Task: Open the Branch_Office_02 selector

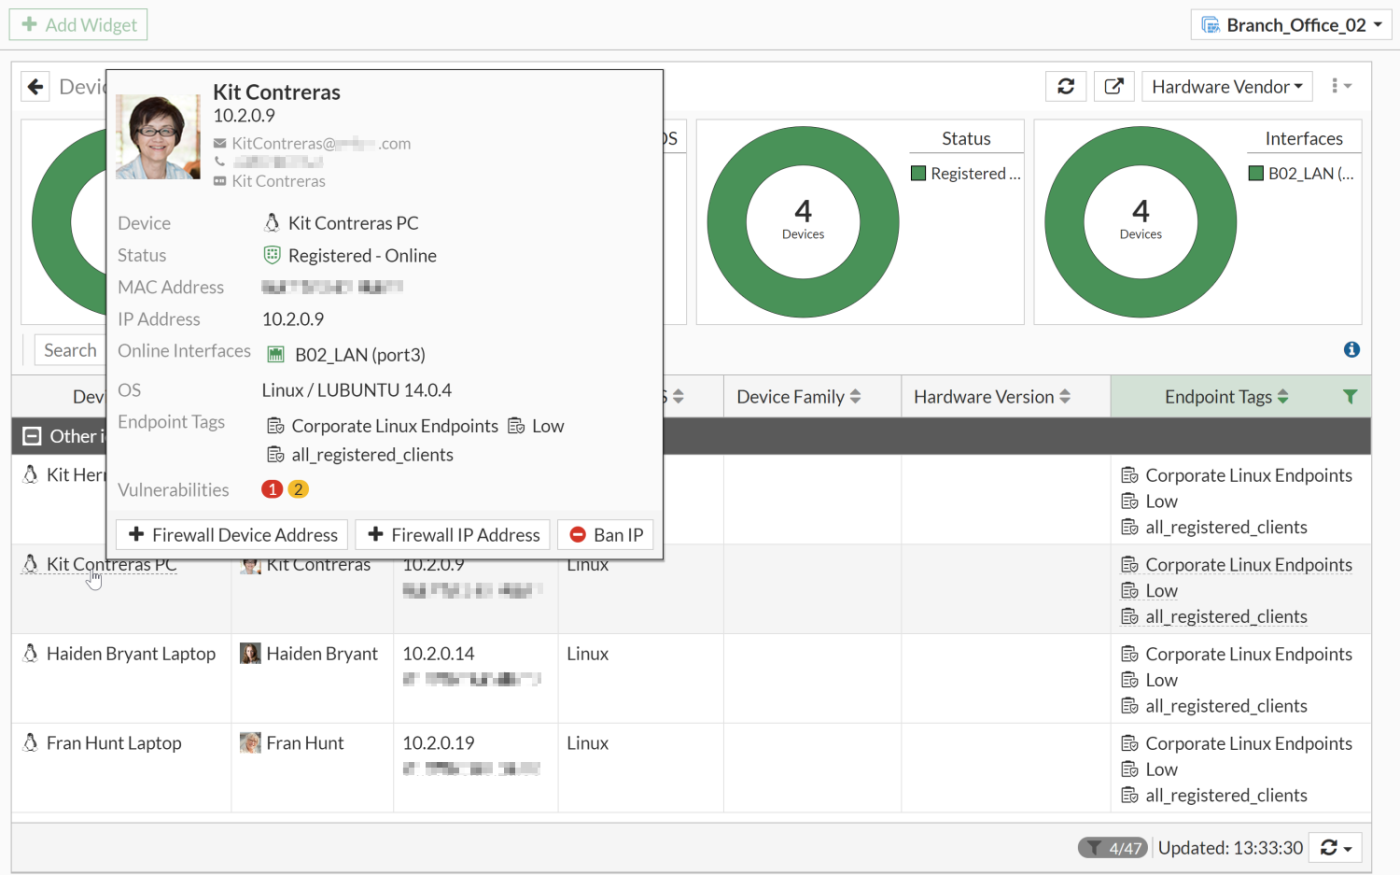Action: 1289,24
